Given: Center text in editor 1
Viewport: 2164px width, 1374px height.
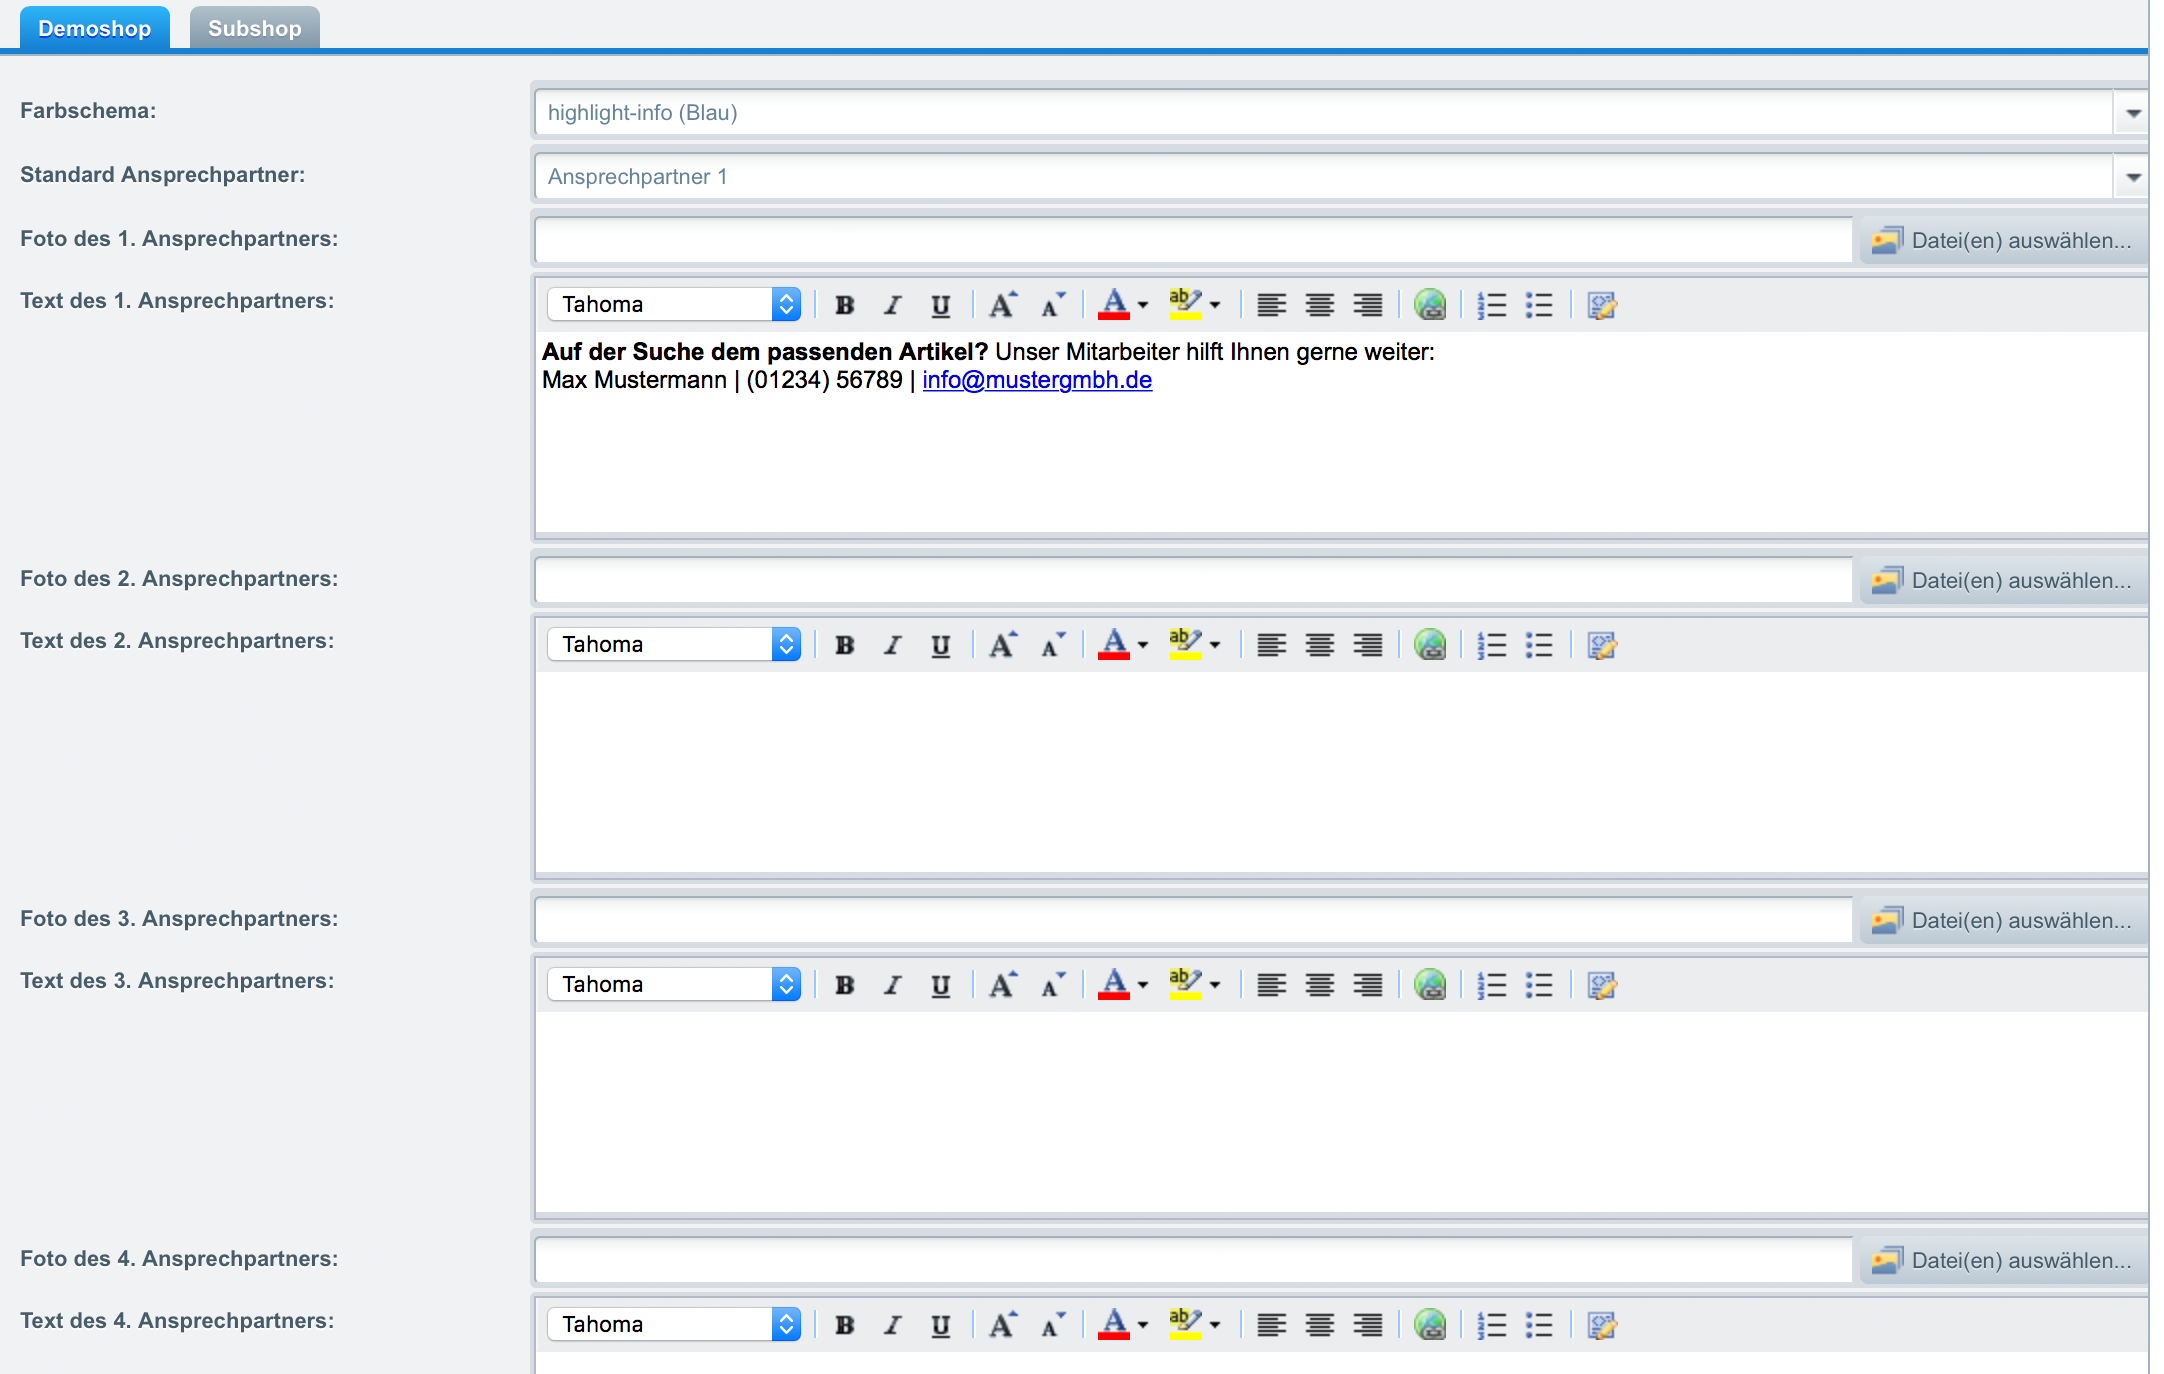Looking at the screenshot, I should (1320, 305).
